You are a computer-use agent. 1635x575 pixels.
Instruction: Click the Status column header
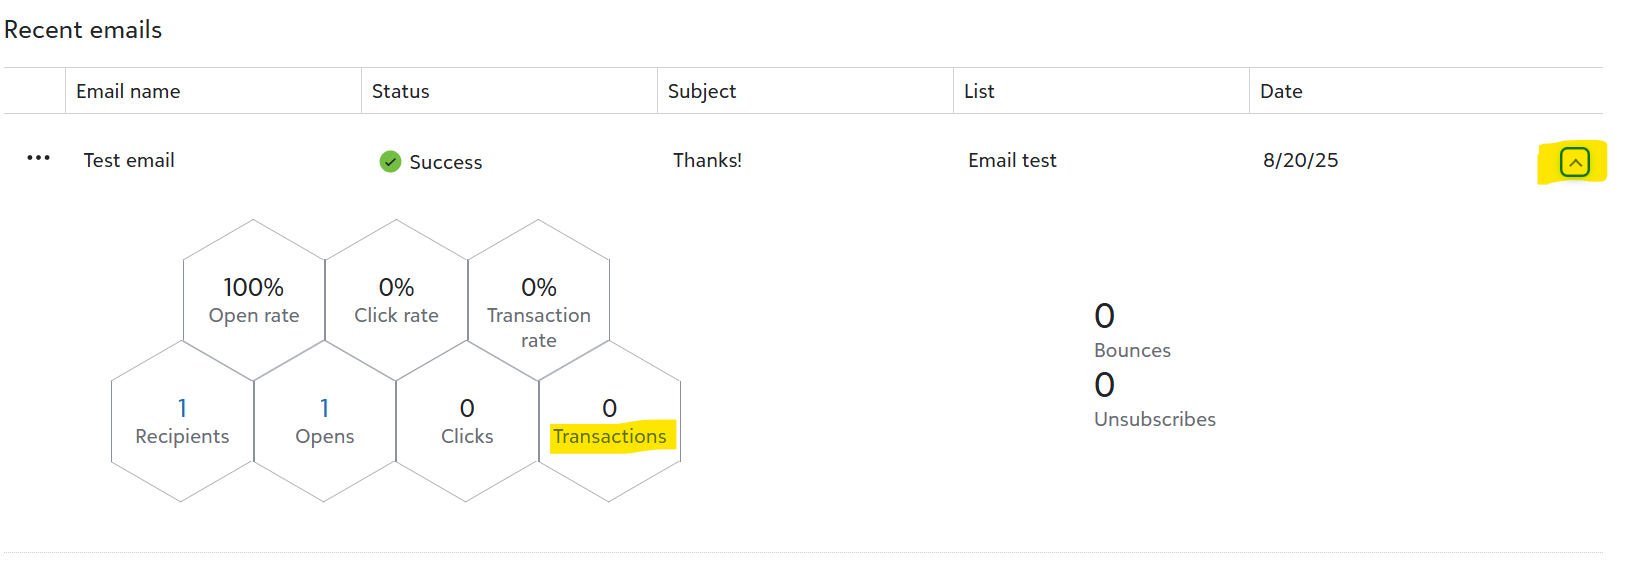click(x=400, y=91)
